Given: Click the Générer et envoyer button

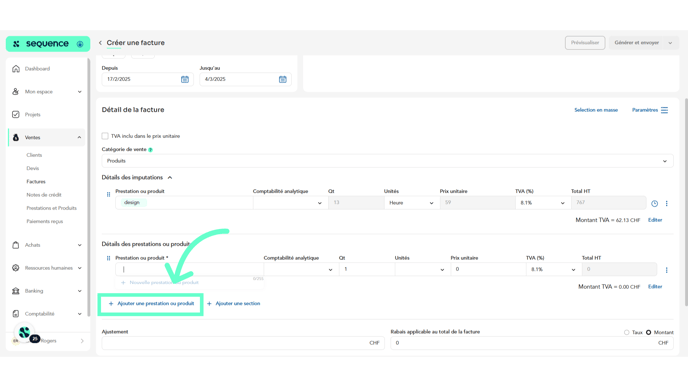Looking at the screenshot, I should [x=637, y=43].
